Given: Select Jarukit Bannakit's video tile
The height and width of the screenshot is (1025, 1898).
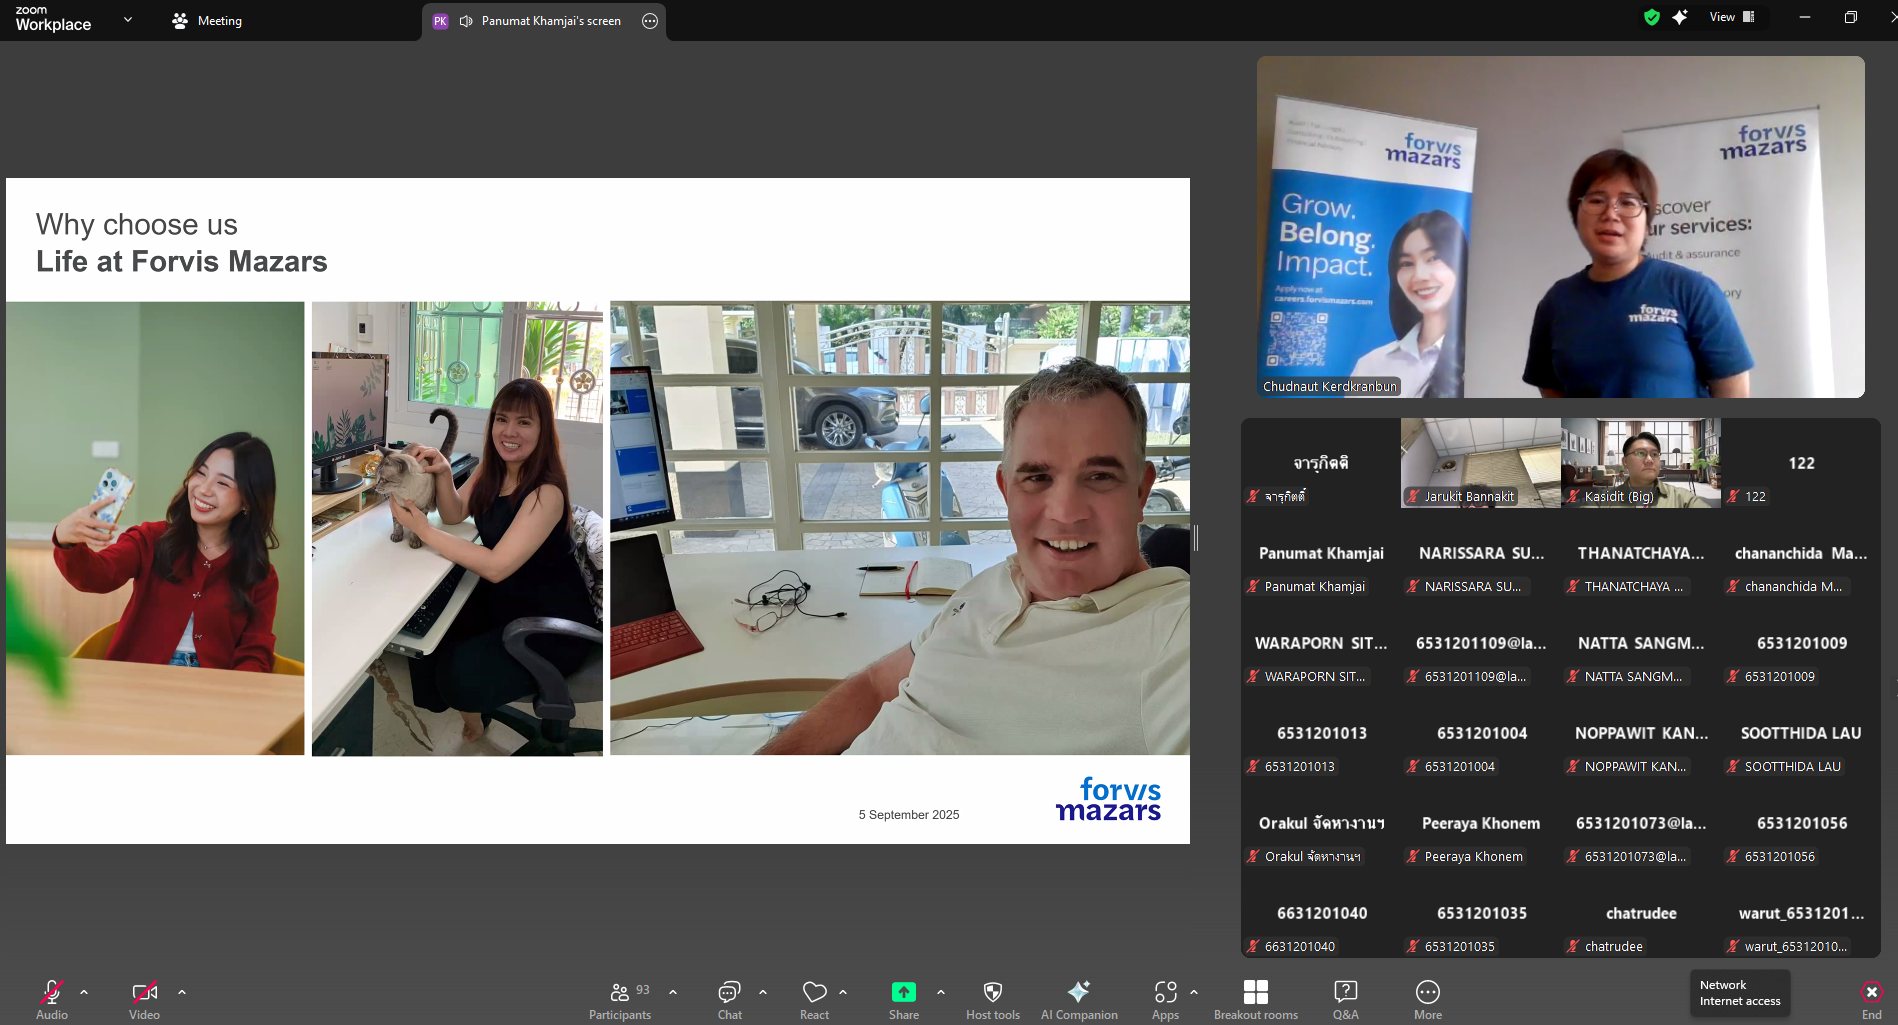Looking at the screenshot, I should tap(1480, 463).
